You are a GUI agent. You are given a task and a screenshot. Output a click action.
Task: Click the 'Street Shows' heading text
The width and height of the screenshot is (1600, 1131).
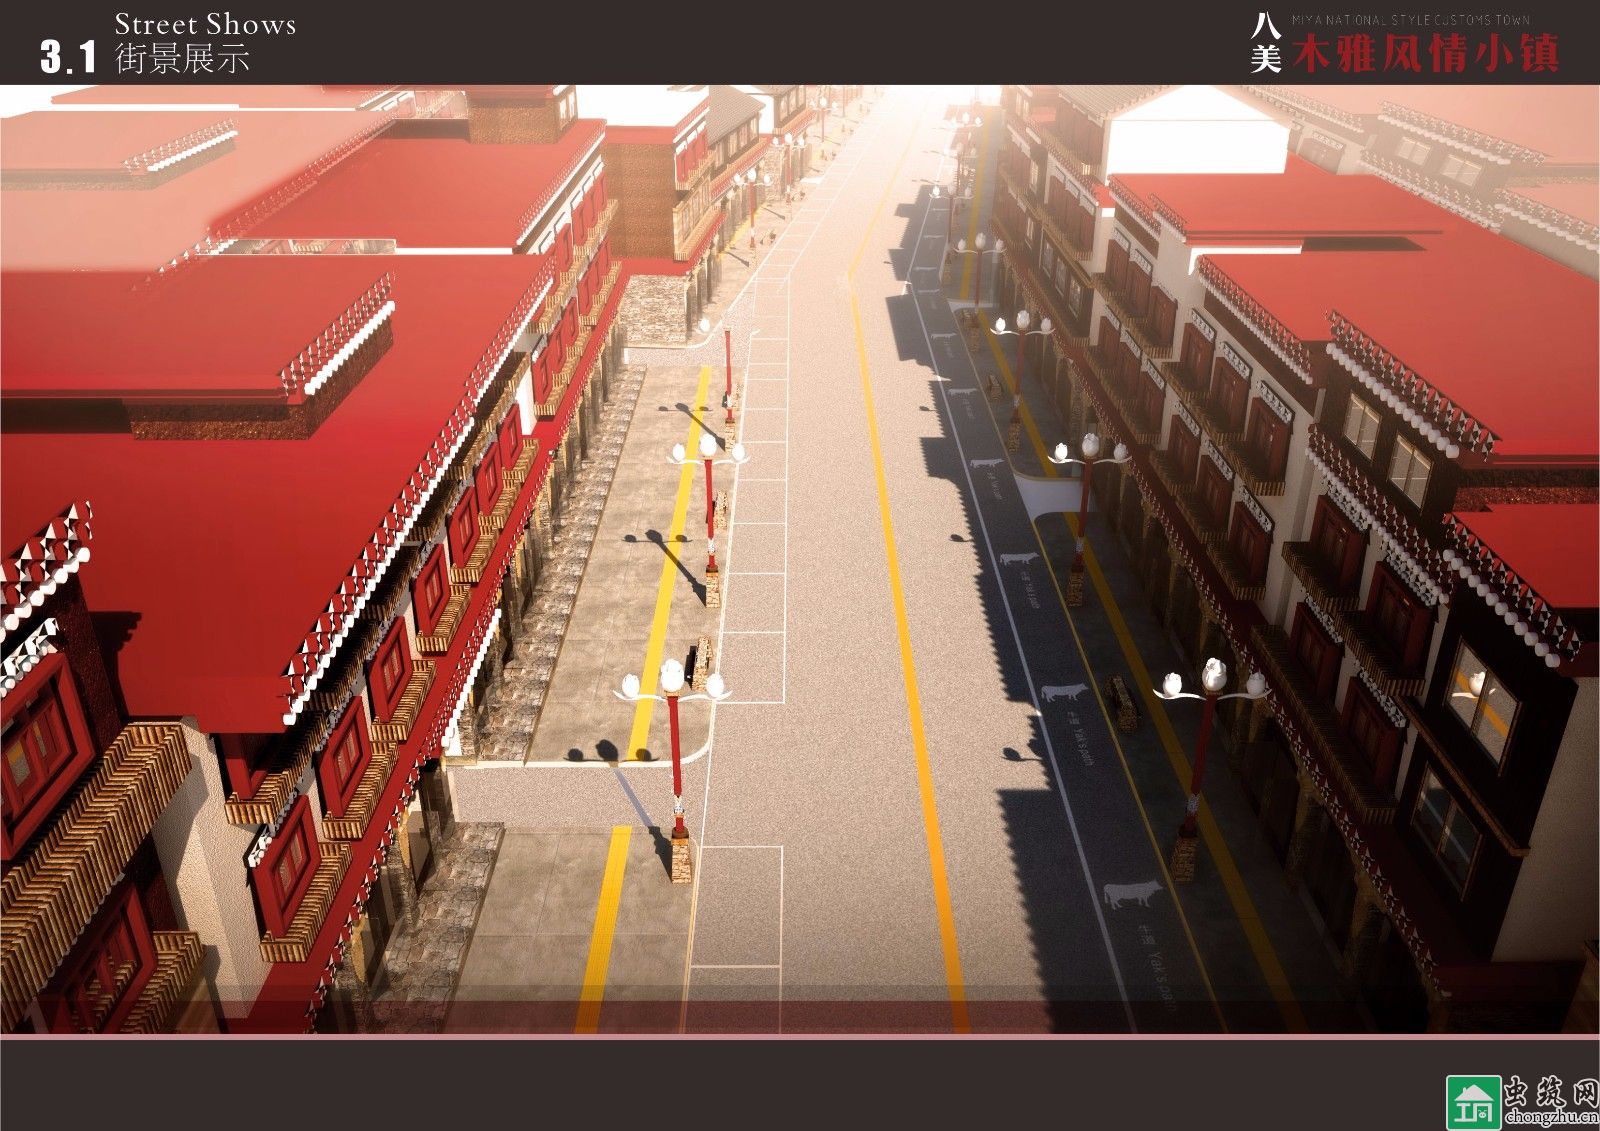click(x=205, y=24)
